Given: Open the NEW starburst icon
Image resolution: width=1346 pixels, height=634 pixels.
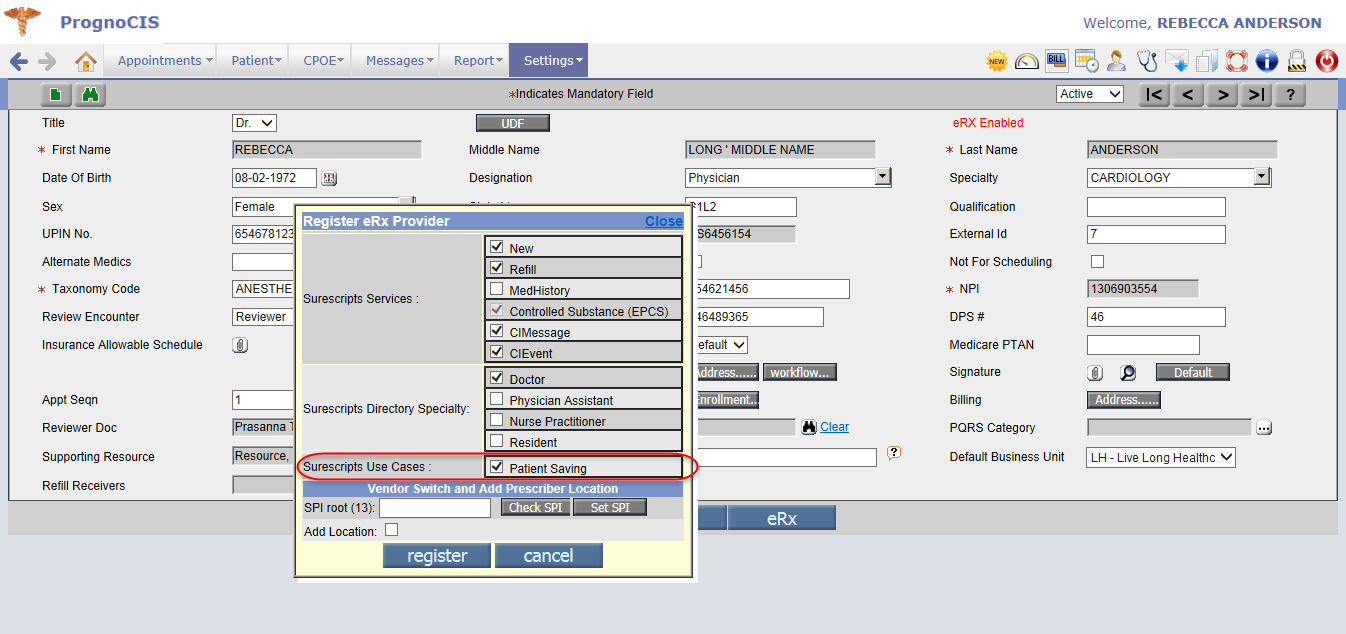Looking at the screenshot, I should (997, 62).
